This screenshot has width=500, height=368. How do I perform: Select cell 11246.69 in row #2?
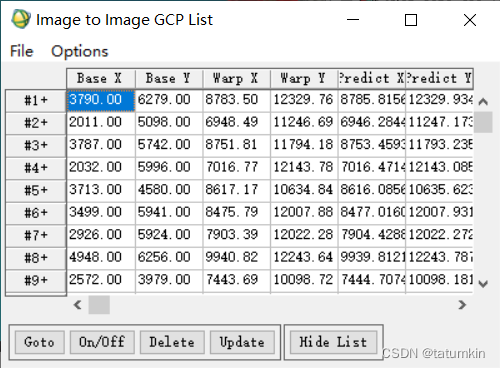[304, 123]
